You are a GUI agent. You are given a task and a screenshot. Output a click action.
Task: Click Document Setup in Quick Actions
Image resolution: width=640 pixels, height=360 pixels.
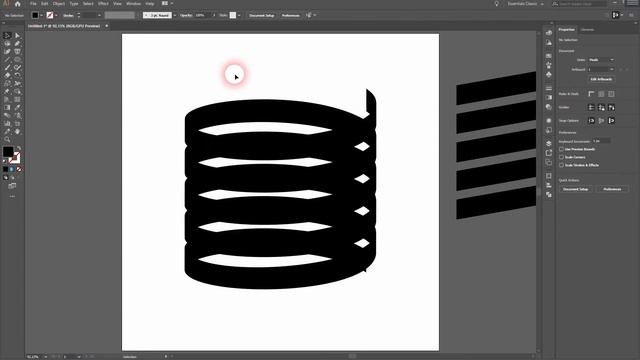(576, 189)
